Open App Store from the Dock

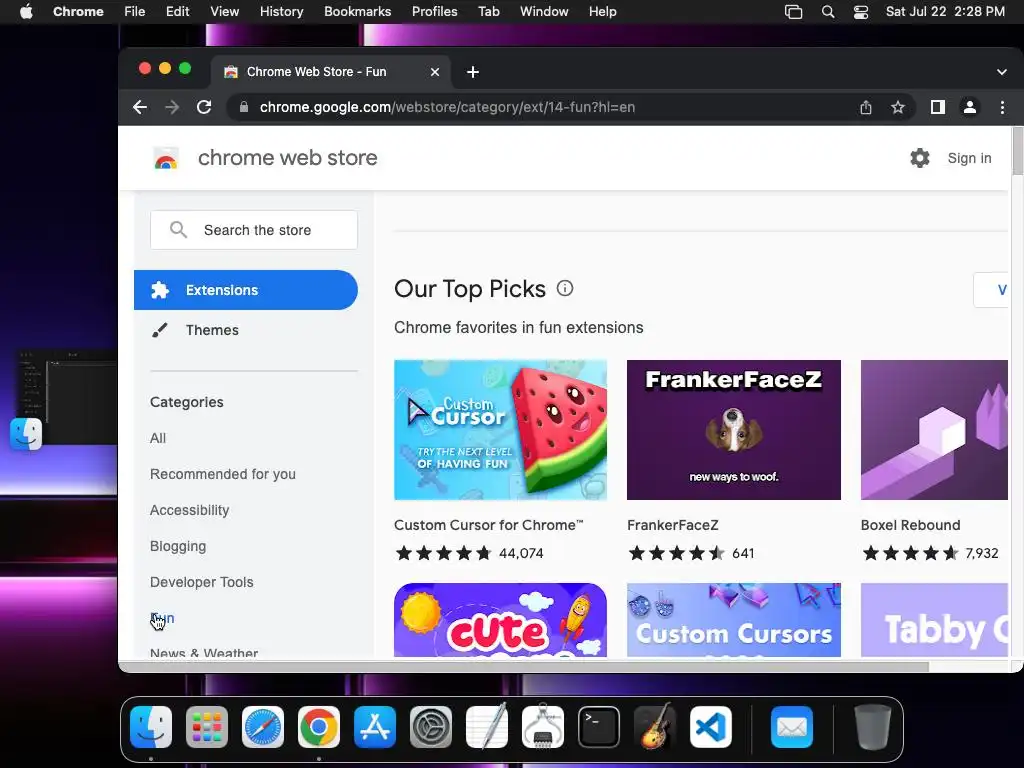(x=375, y=727)
